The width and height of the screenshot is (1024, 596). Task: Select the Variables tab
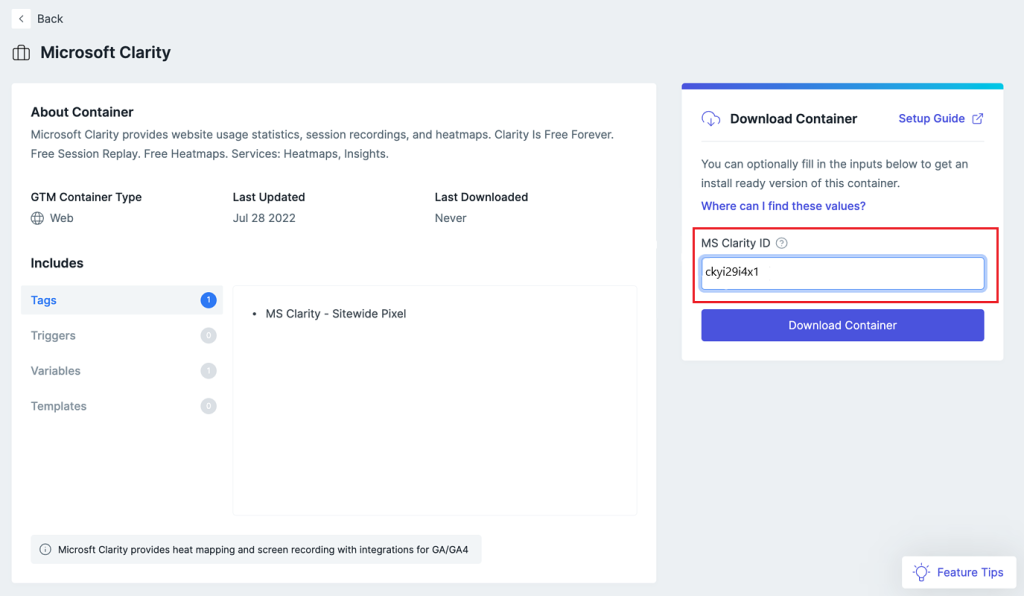coord(121,371)
